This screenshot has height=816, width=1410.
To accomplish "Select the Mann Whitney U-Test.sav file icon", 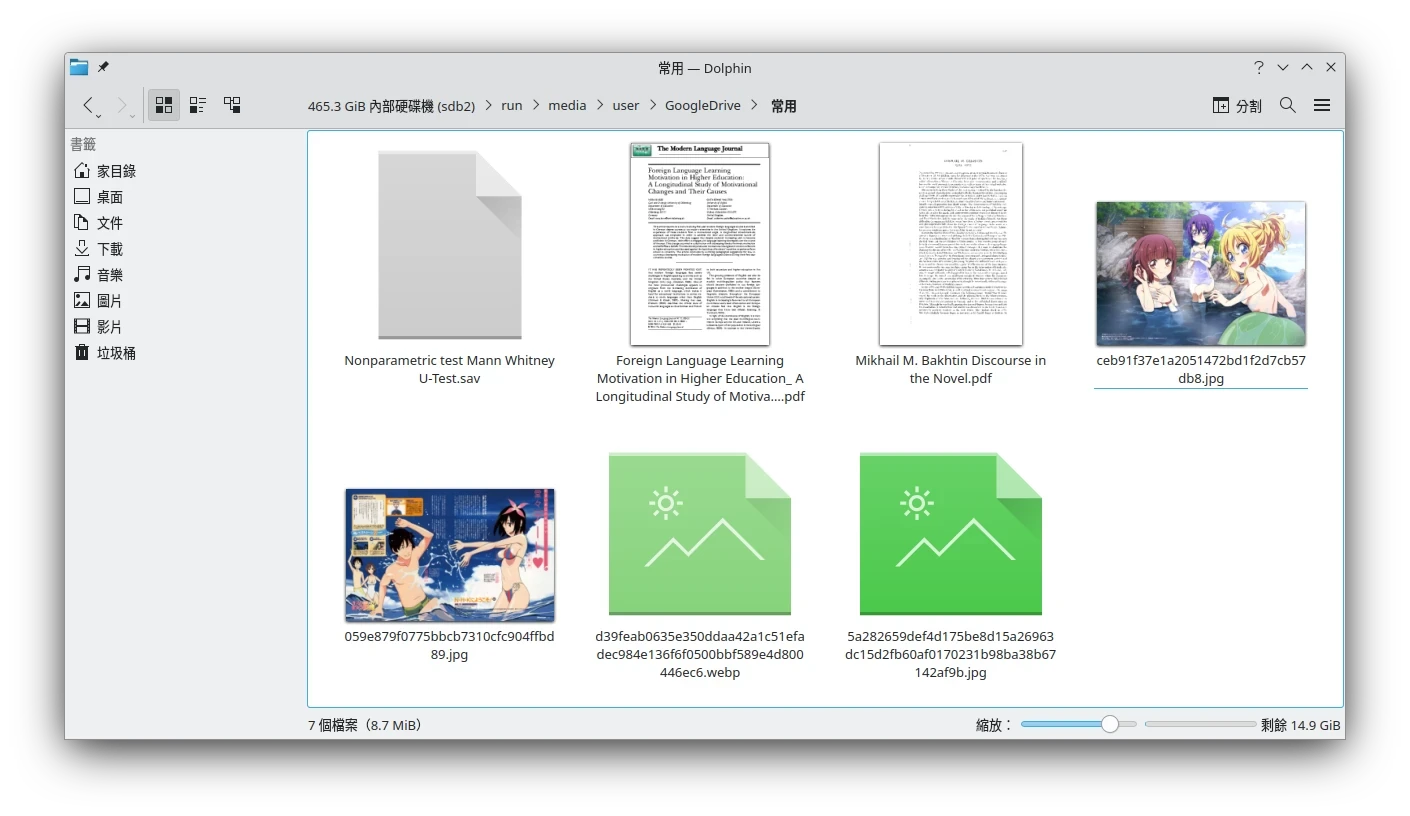I will [x=450, y=245].
